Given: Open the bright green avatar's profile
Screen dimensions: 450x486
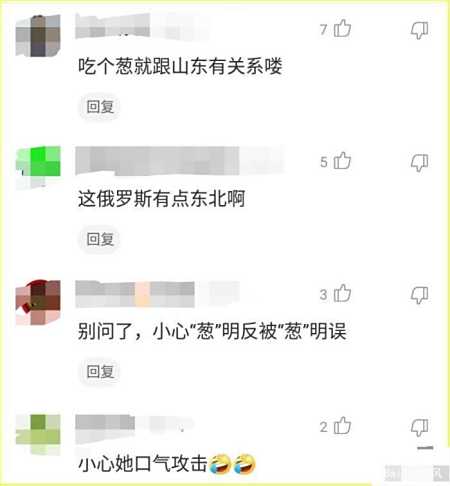Looking at the screenshot, I should (38, 167).
